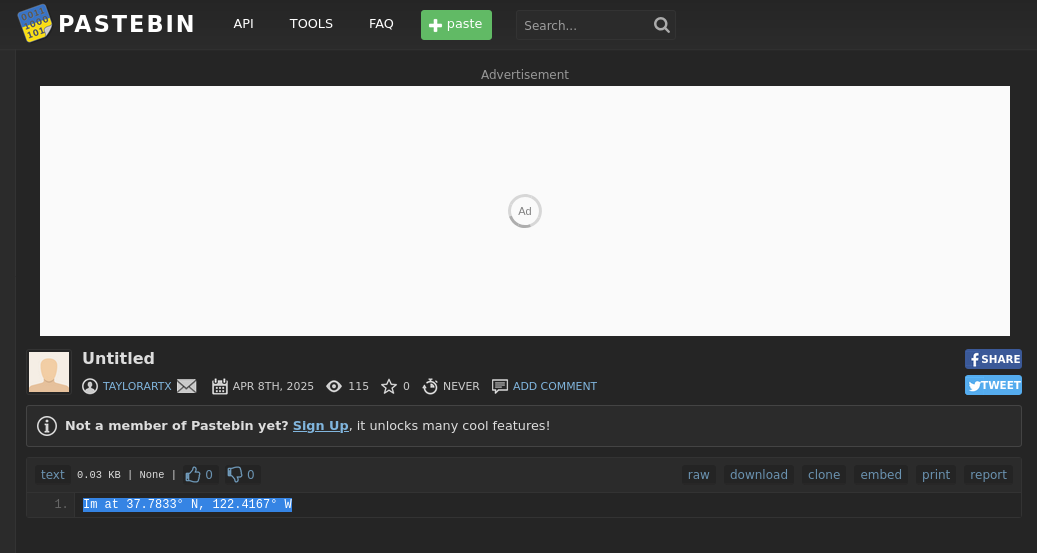Print the paste
The width and height of the screenshot is (1037, 553).
point(936,475)
